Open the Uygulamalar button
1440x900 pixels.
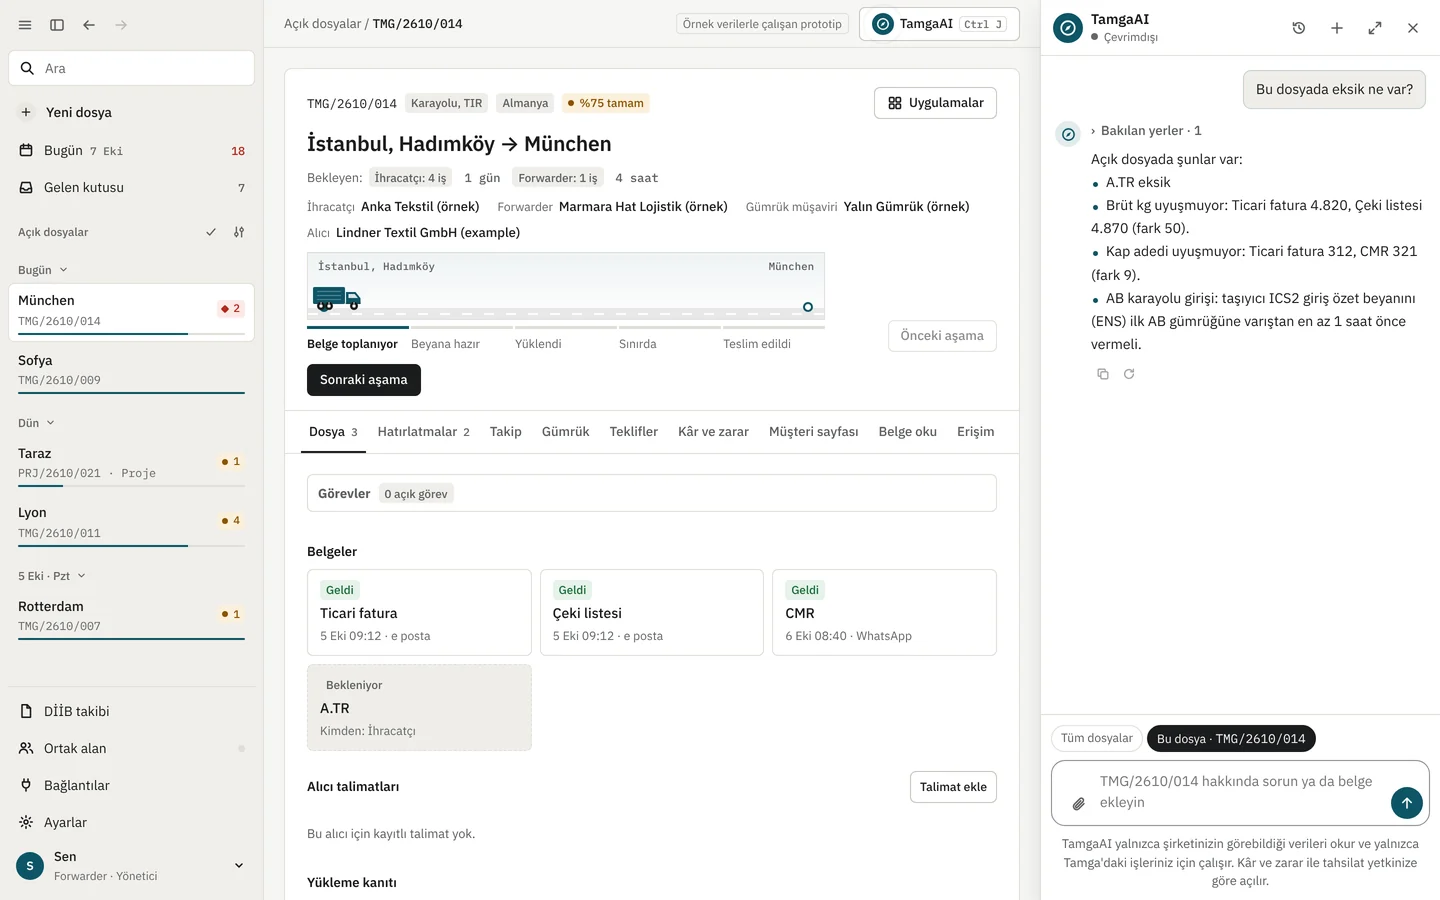click(935, 103)
